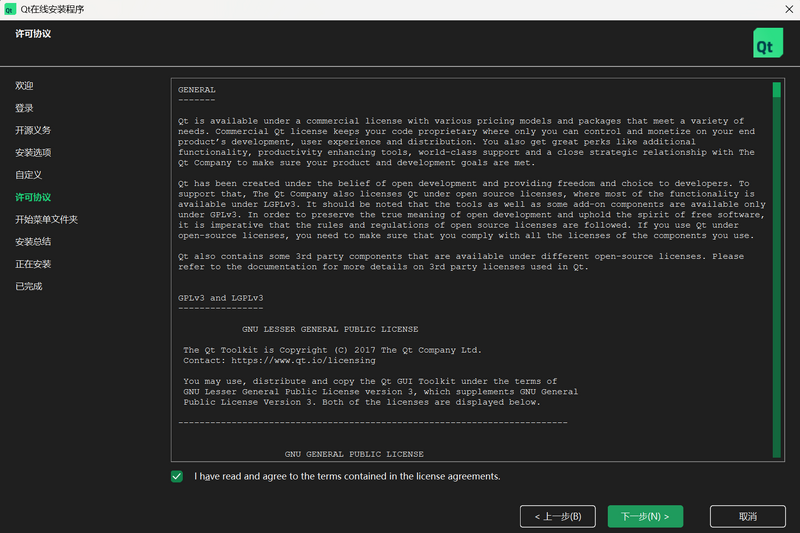Select the highlighted 许可协议 step in the sidebar
The width and height of the screenshot is (800, 533).
(33, 197)
